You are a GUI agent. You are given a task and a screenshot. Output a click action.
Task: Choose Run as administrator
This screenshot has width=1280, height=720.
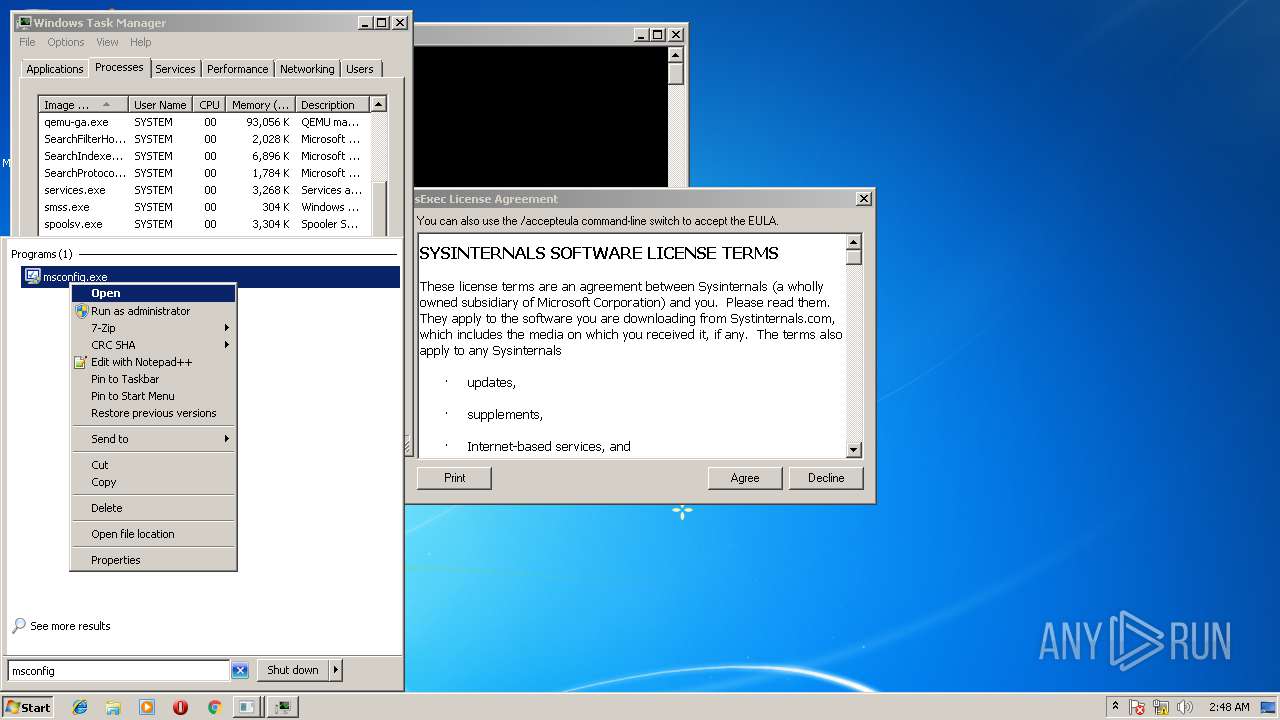153,311
